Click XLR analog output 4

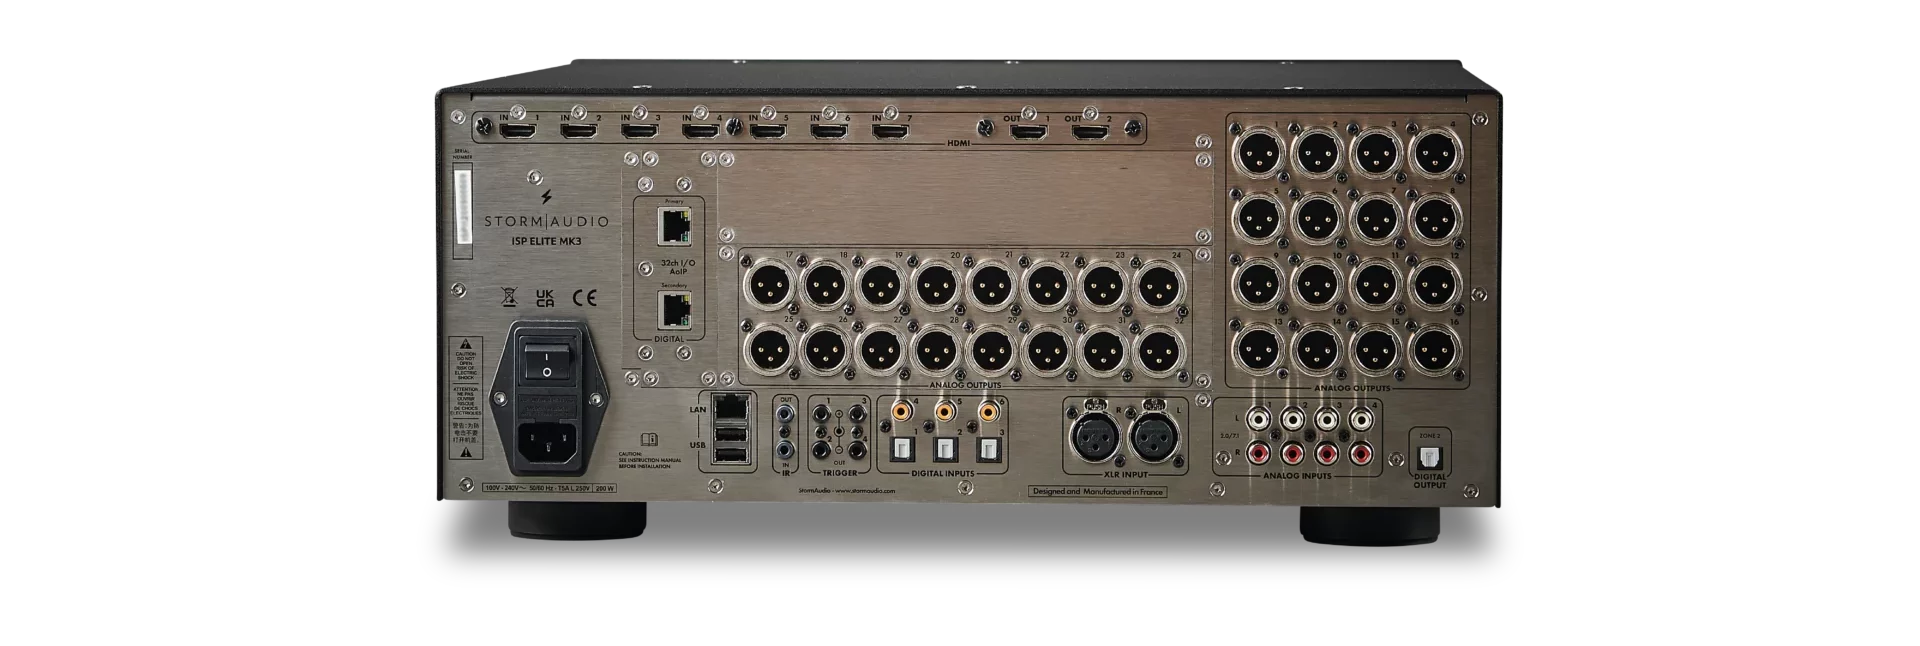tap(1436, 153)
